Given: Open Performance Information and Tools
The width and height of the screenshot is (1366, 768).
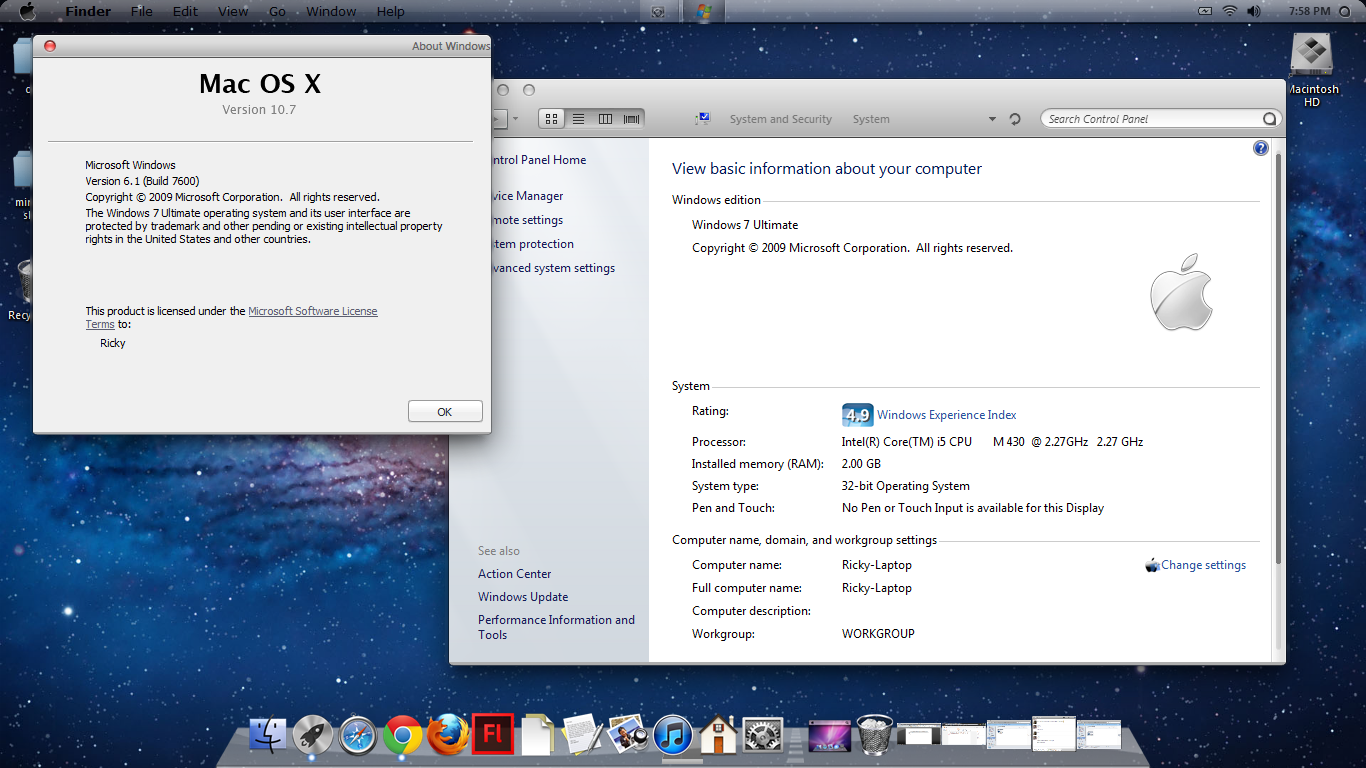Looking at the screenshot, I should point(556,627).
